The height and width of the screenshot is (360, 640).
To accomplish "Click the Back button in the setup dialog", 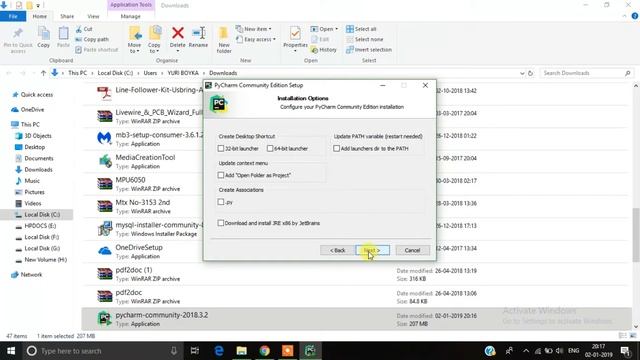I will [338, 250].
